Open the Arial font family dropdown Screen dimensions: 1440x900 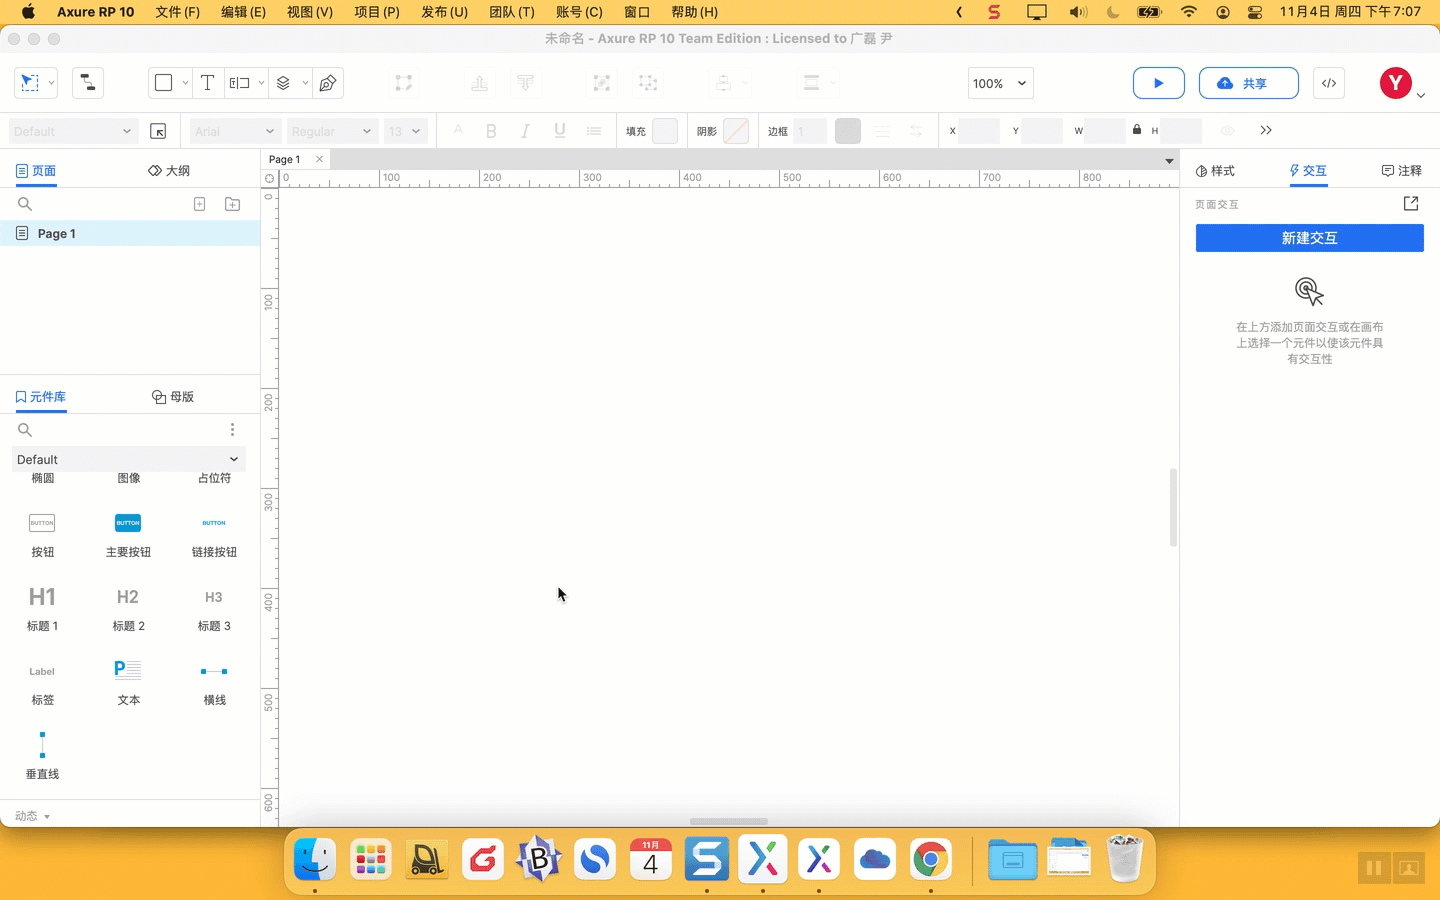click(x=234, y=131)
